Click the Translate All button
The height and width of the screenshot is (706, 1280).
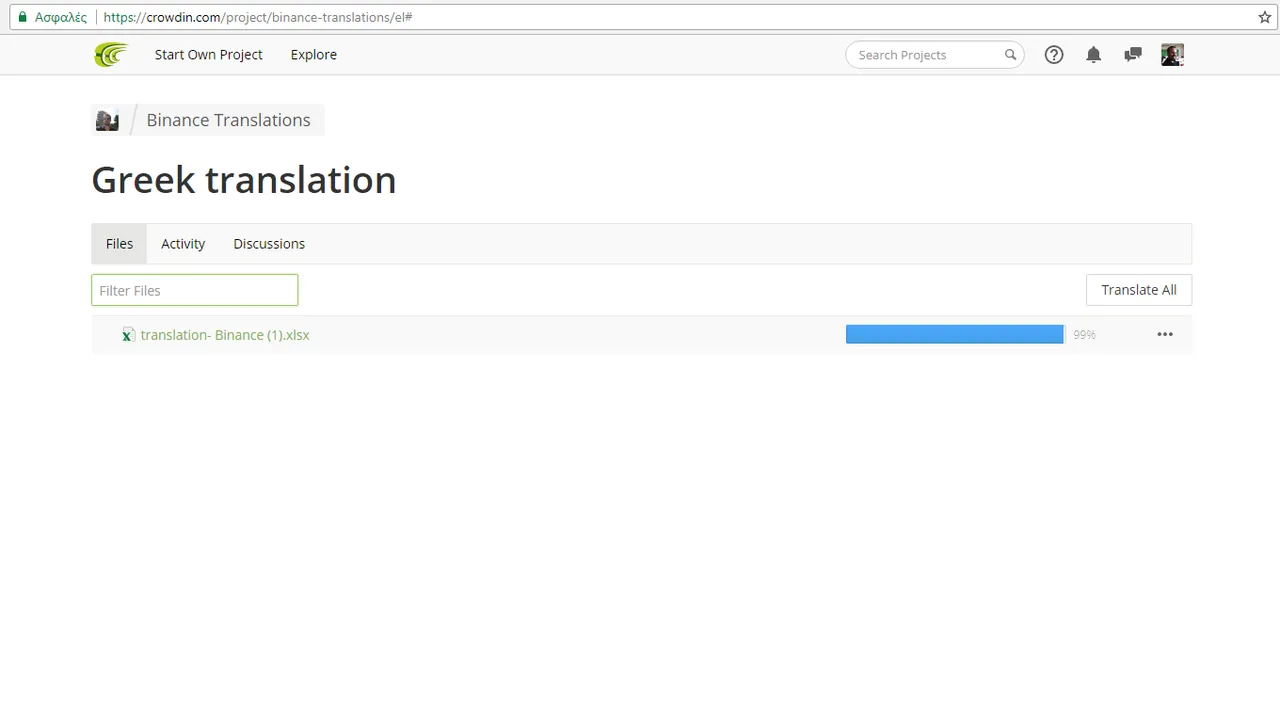tap(1139, 290)
